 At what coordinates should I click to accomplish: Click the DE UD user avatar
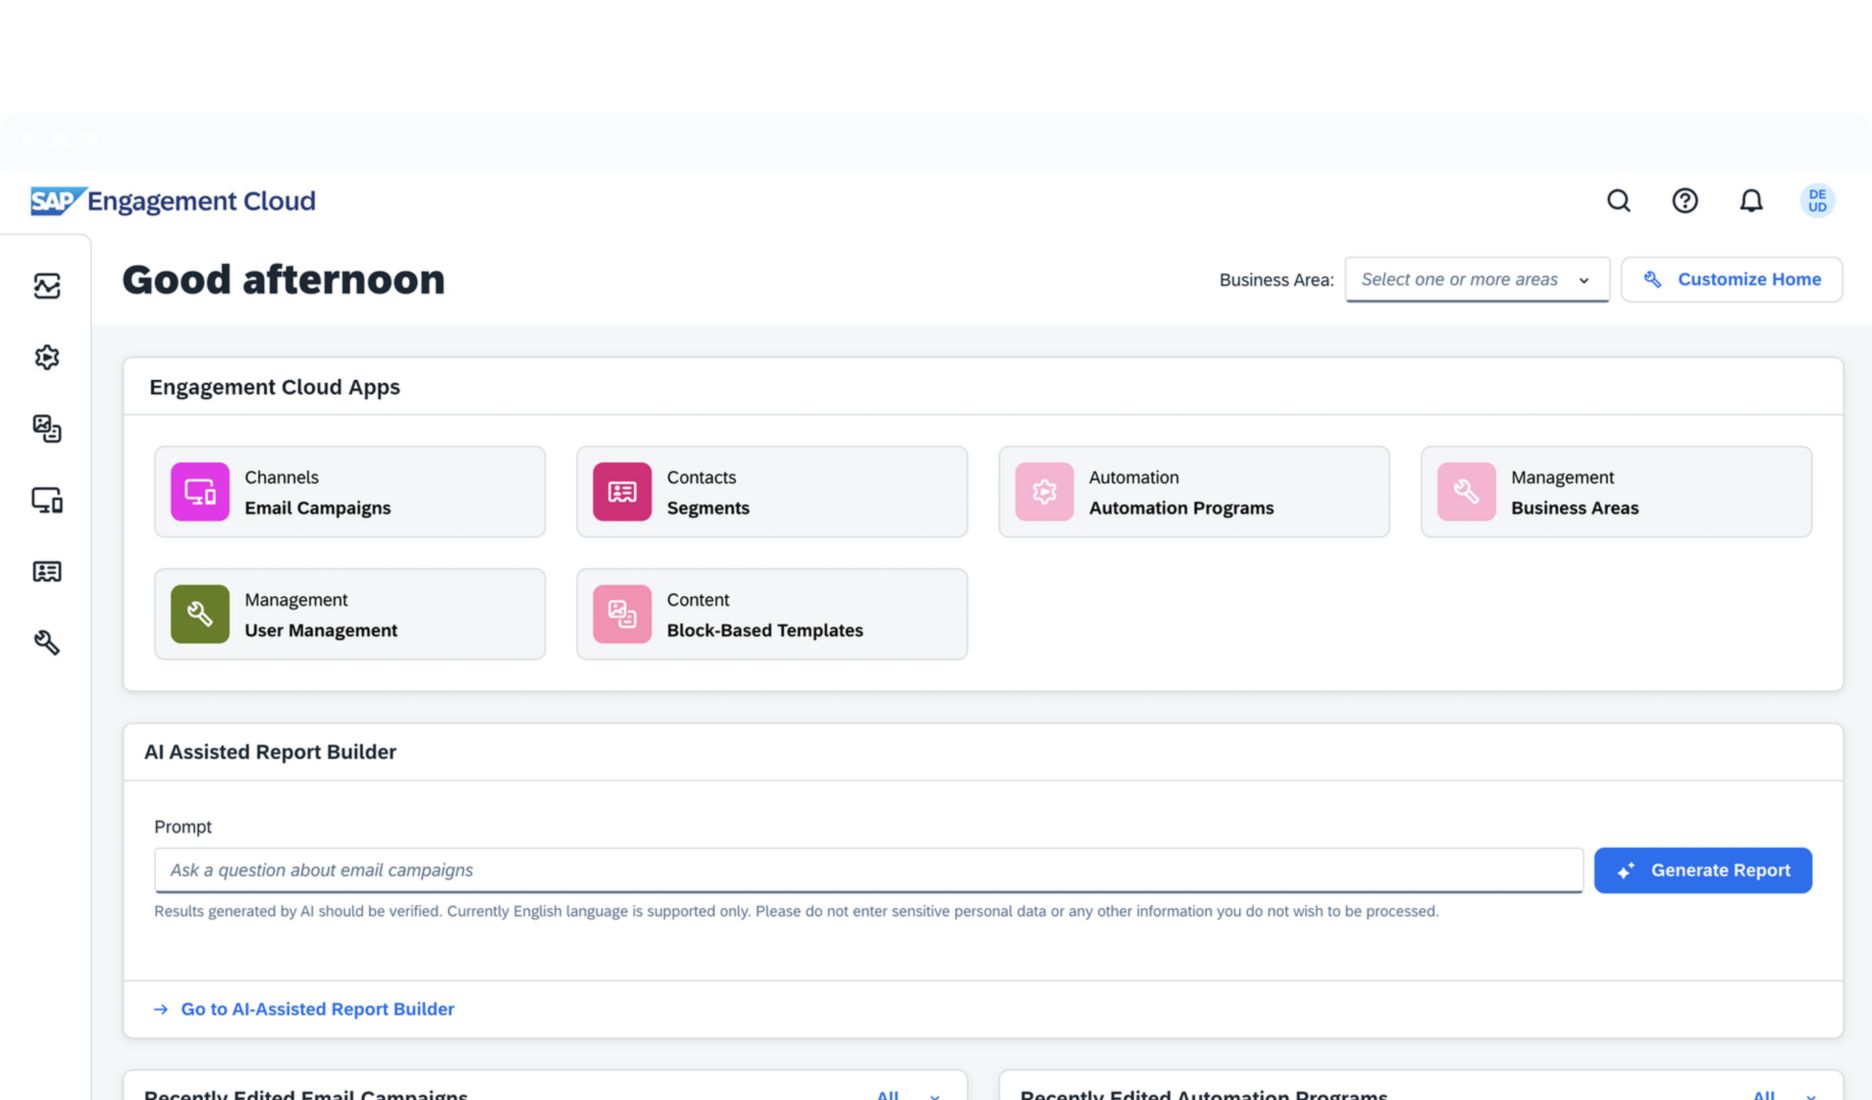point(1817,200)
